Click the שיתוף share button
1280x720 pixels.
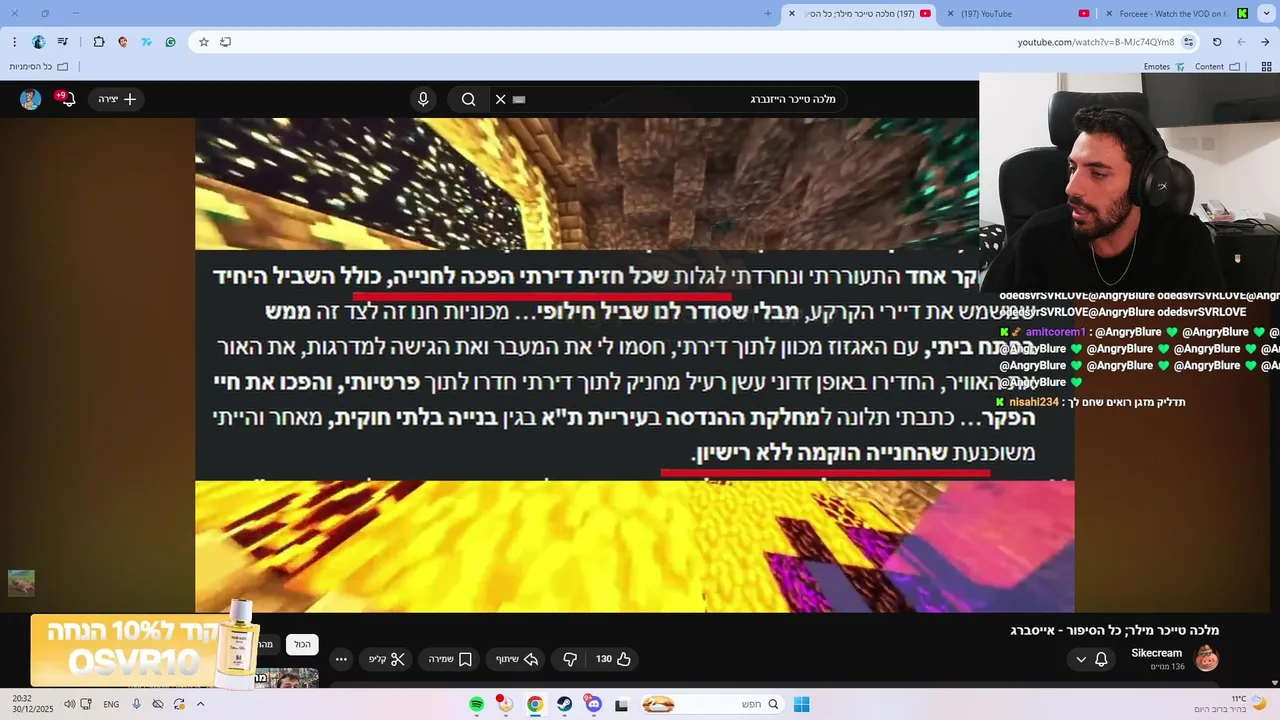pos(517,659)
